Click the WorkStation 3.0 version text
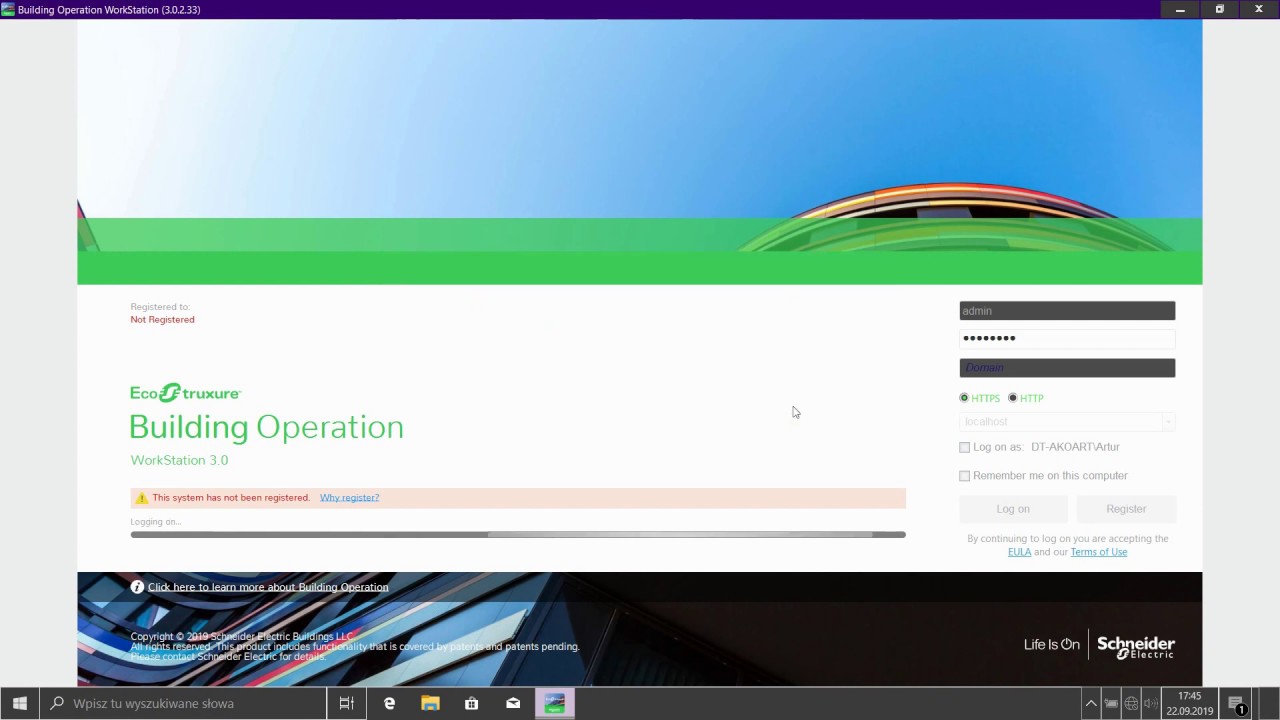The height and width of the screenshot is (720, 1280). [x=179, y=460]
